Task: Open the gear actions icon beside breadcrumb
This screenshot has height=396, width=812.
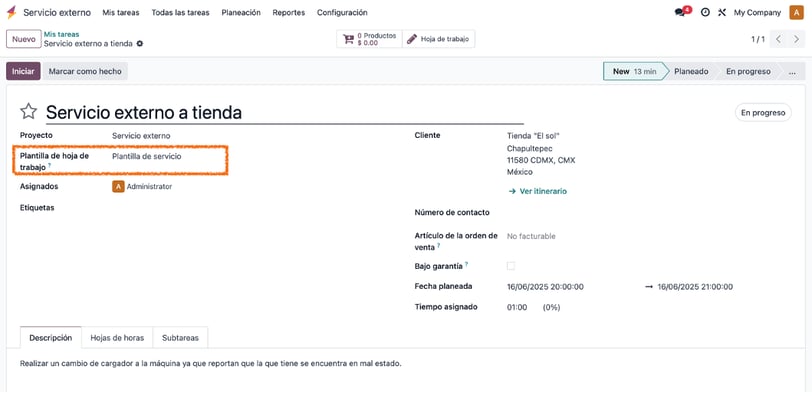Action: point(140,44)
